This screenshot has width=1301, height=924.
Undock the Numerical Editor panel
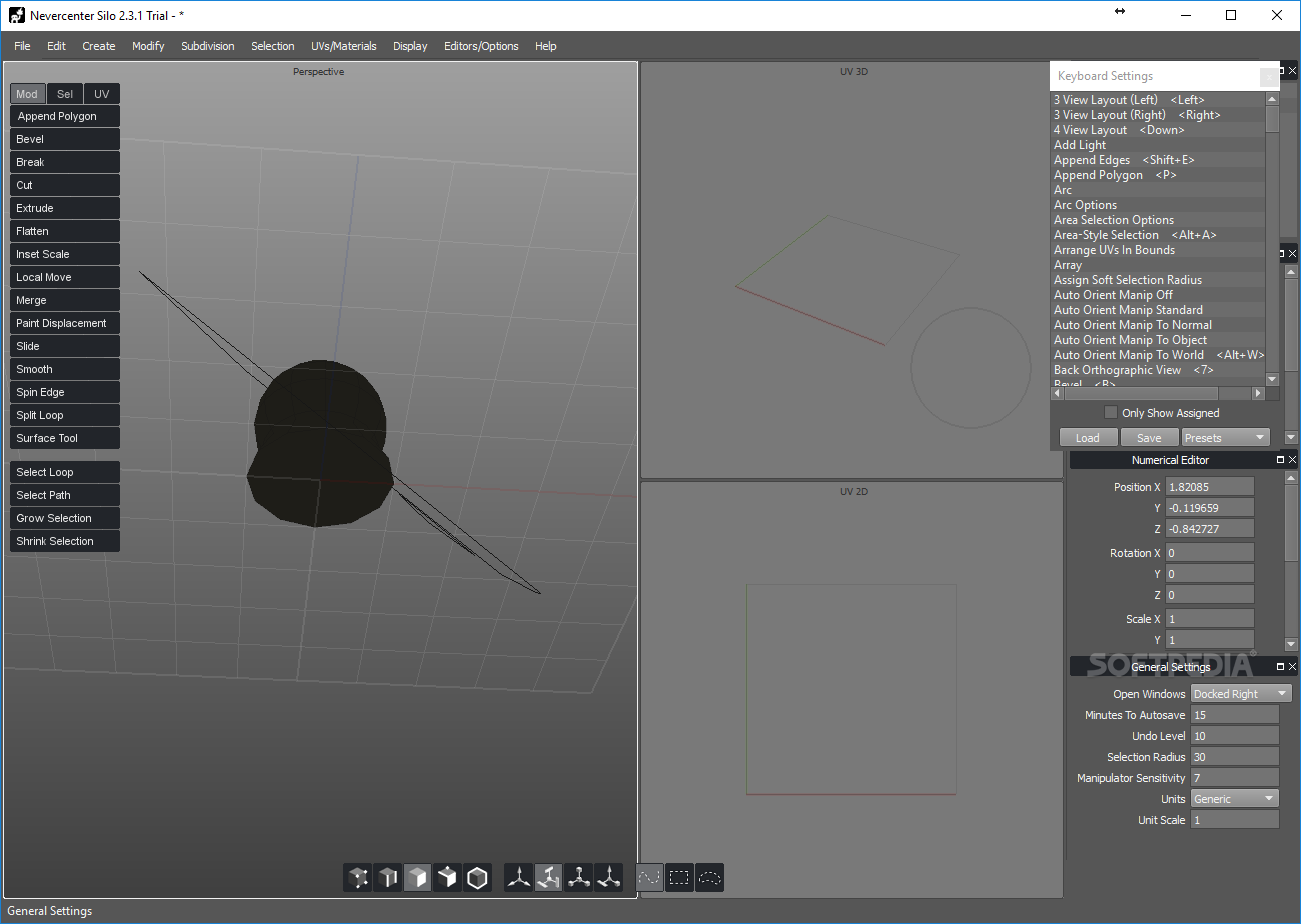pos(1280,460)
